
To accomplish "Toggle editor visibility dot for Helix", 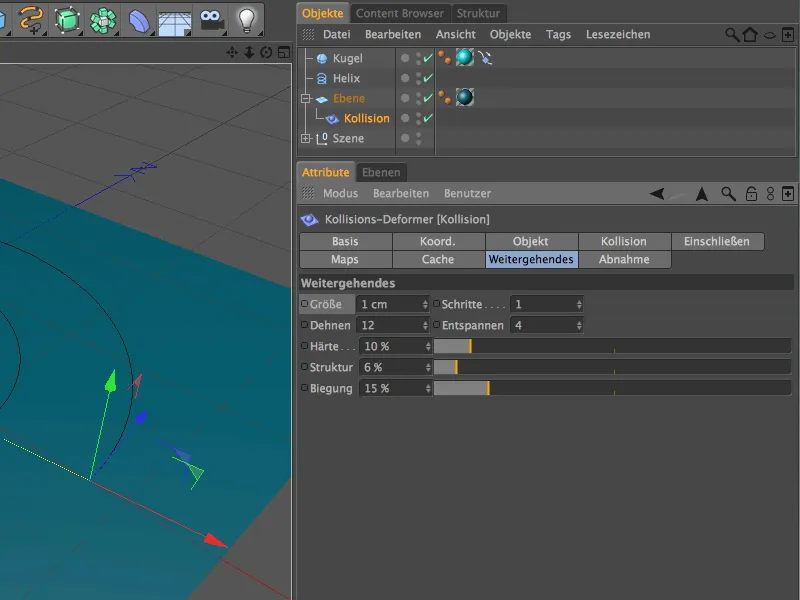I will coord(404,77).
